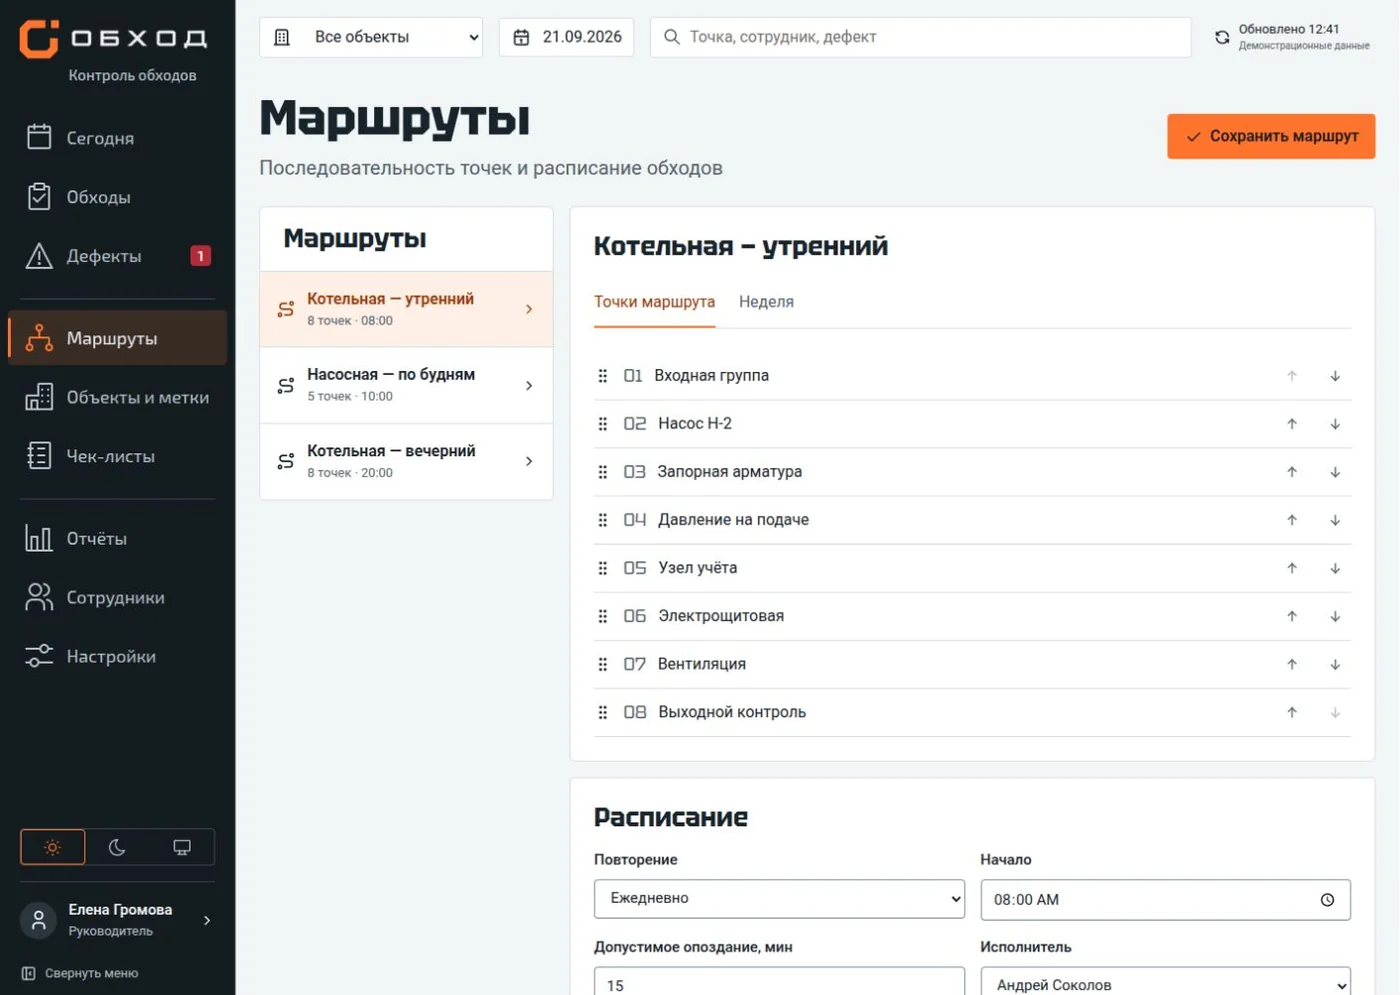Select system theme mode
Viewport: 1400px width, 995px height.
pyautogui.click(x=182, y=847)
